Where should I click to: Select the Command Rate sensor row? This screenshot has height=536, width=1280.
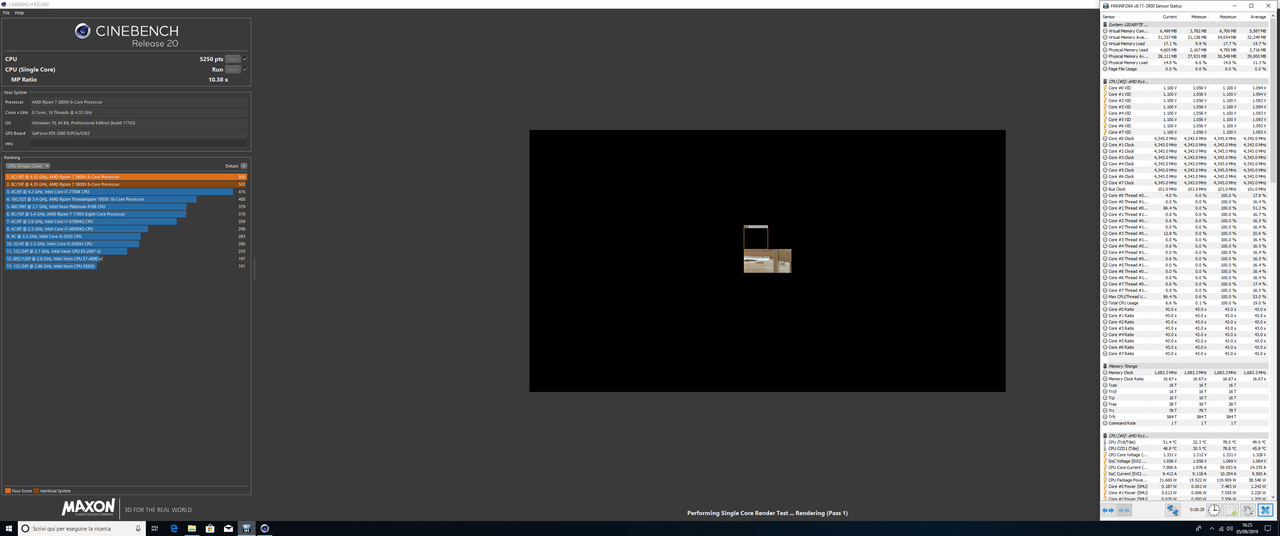pyautogui.click(x=1186, y=423)
